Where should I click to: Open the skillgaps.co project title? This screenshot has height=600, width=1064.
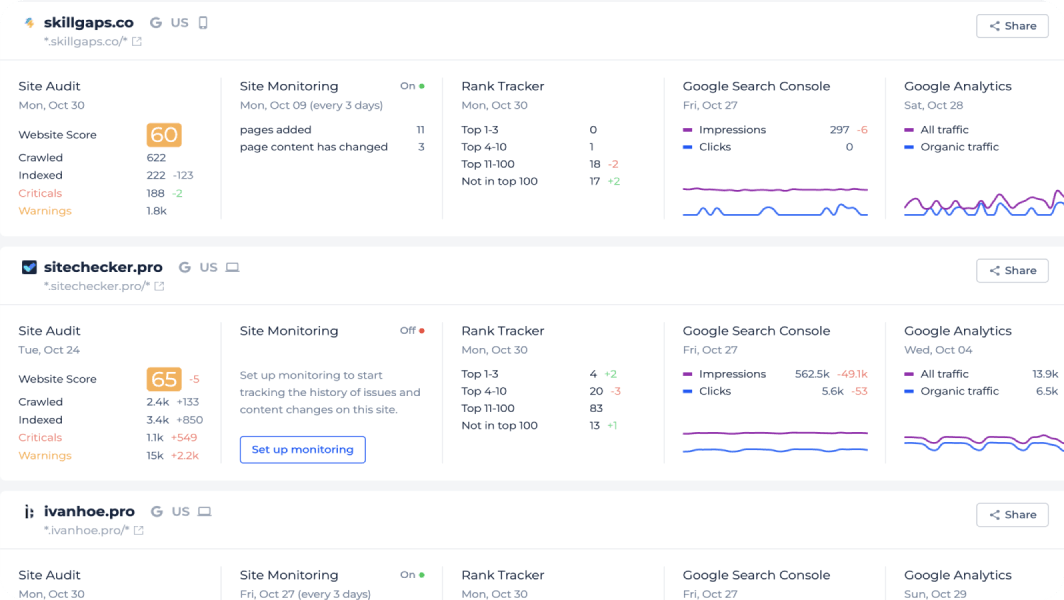89,22
